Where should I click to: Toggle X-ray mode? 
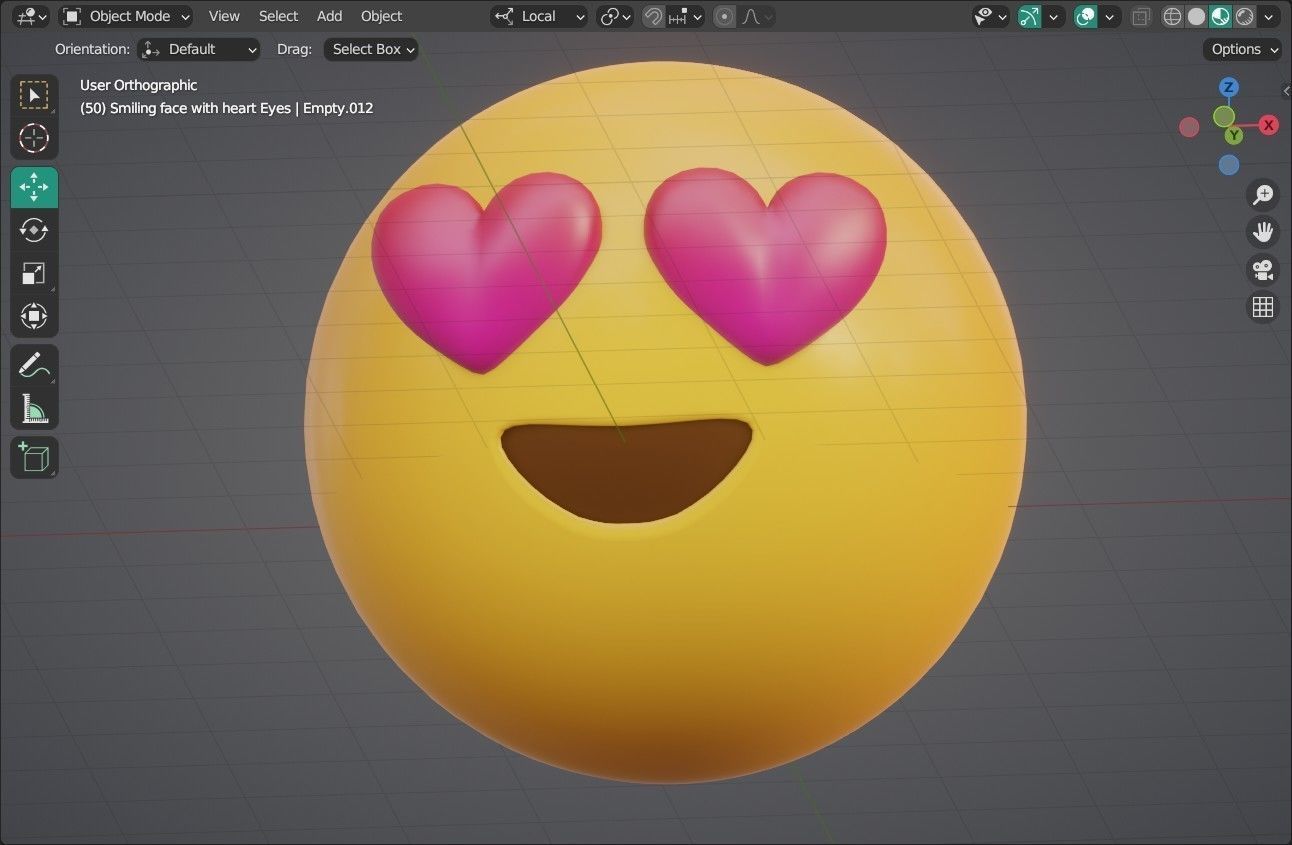point(1141,16)
